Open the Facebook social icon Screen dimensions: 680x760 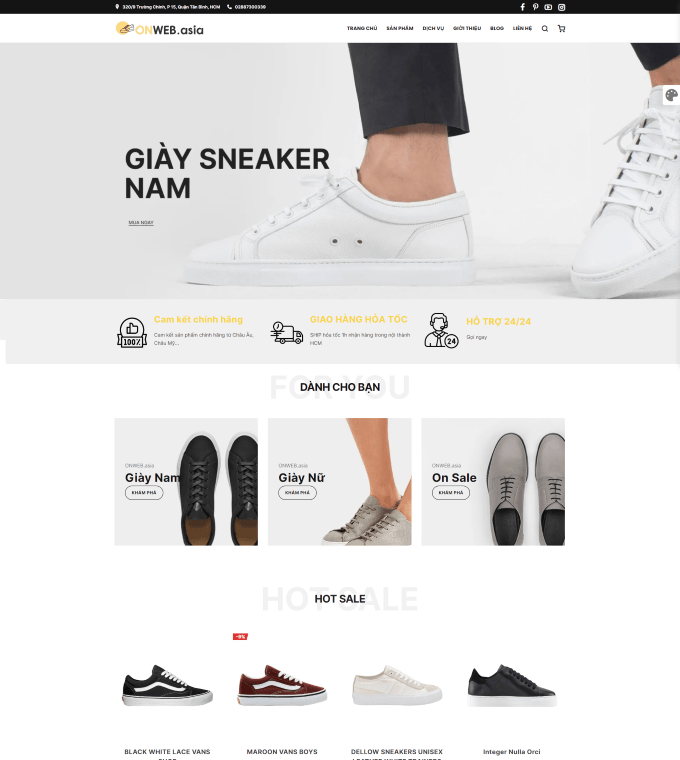522,7
